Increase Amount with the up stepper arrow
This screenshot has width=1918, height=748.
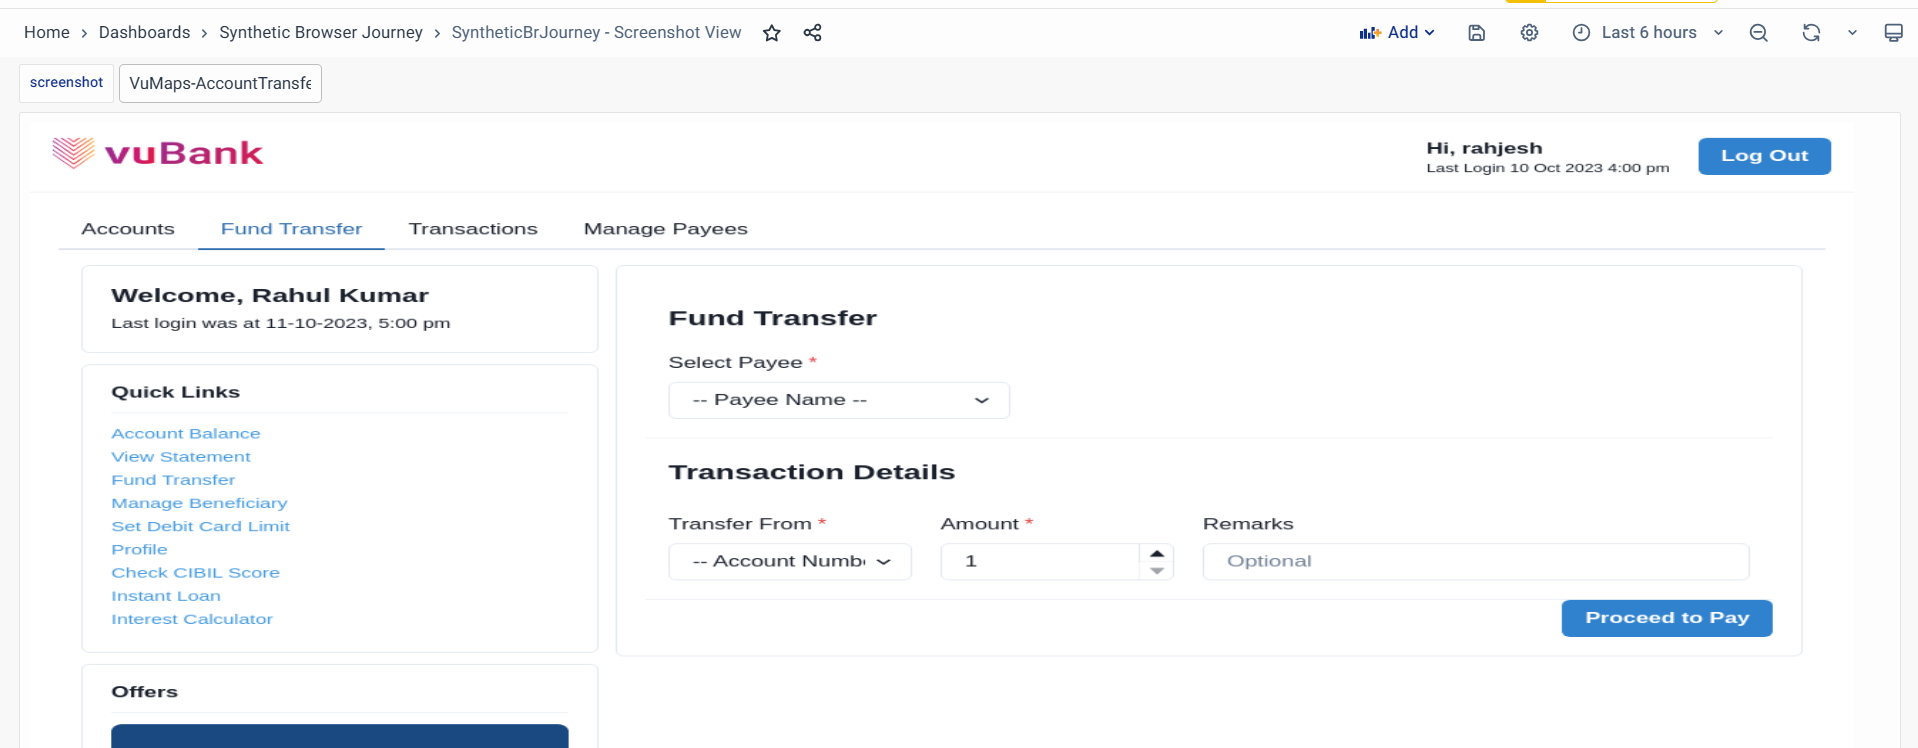(x=1157, y=553)
